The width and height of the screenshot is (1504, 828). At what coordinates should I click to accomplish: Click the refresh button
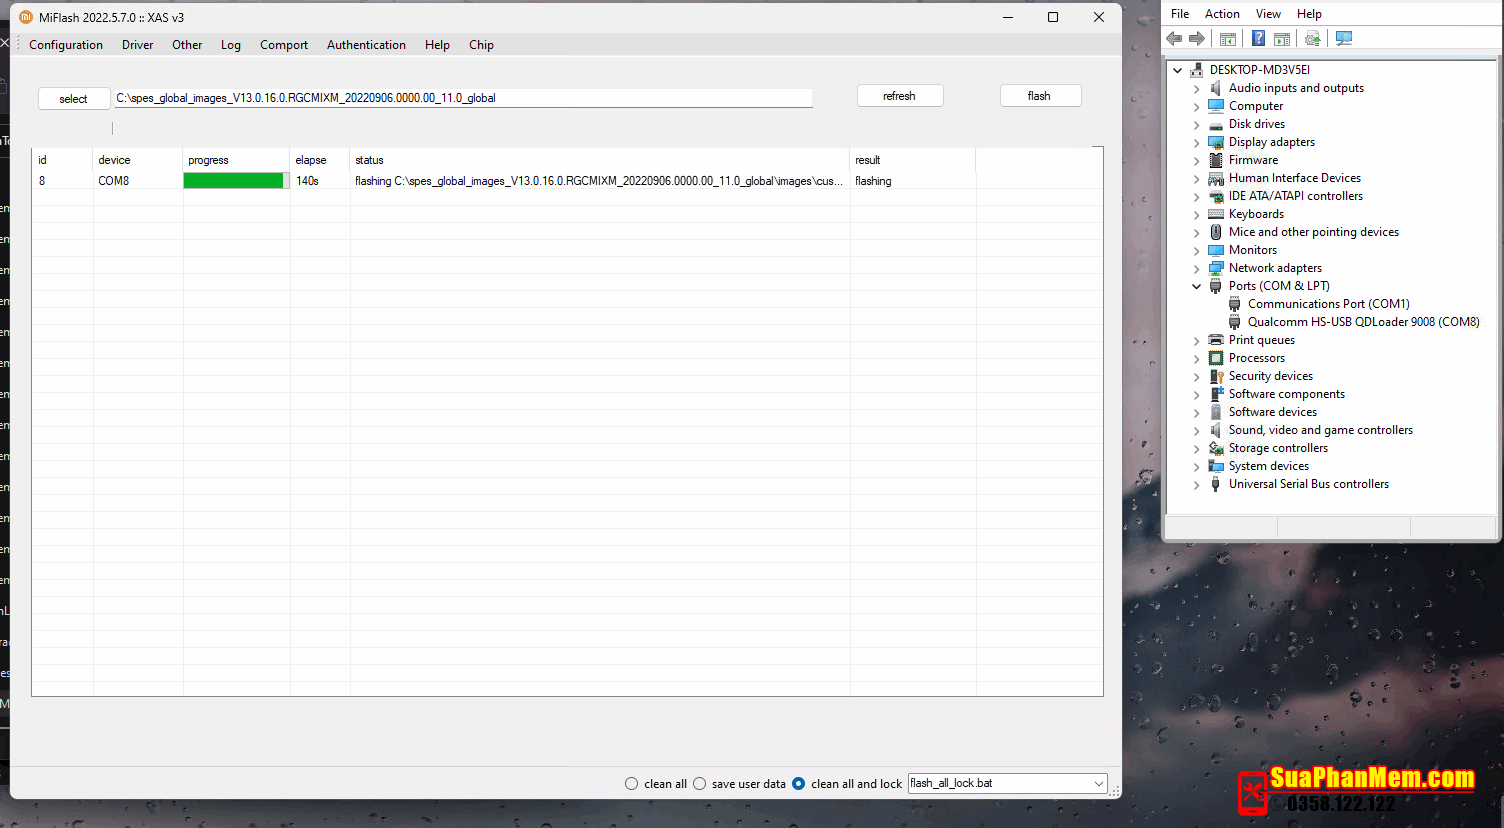[x=899, y=96]
